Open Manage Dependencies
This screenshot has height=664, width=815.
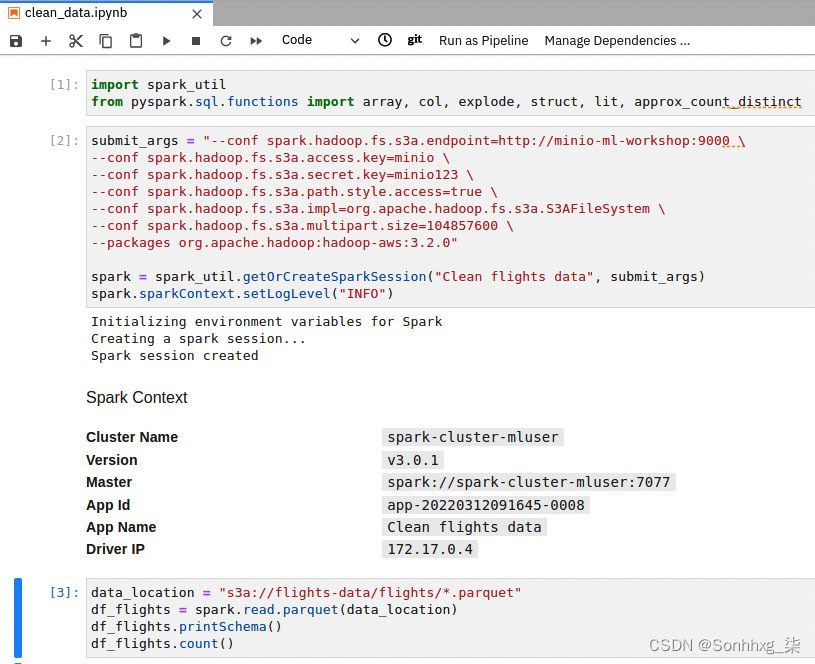pos(617,41)
